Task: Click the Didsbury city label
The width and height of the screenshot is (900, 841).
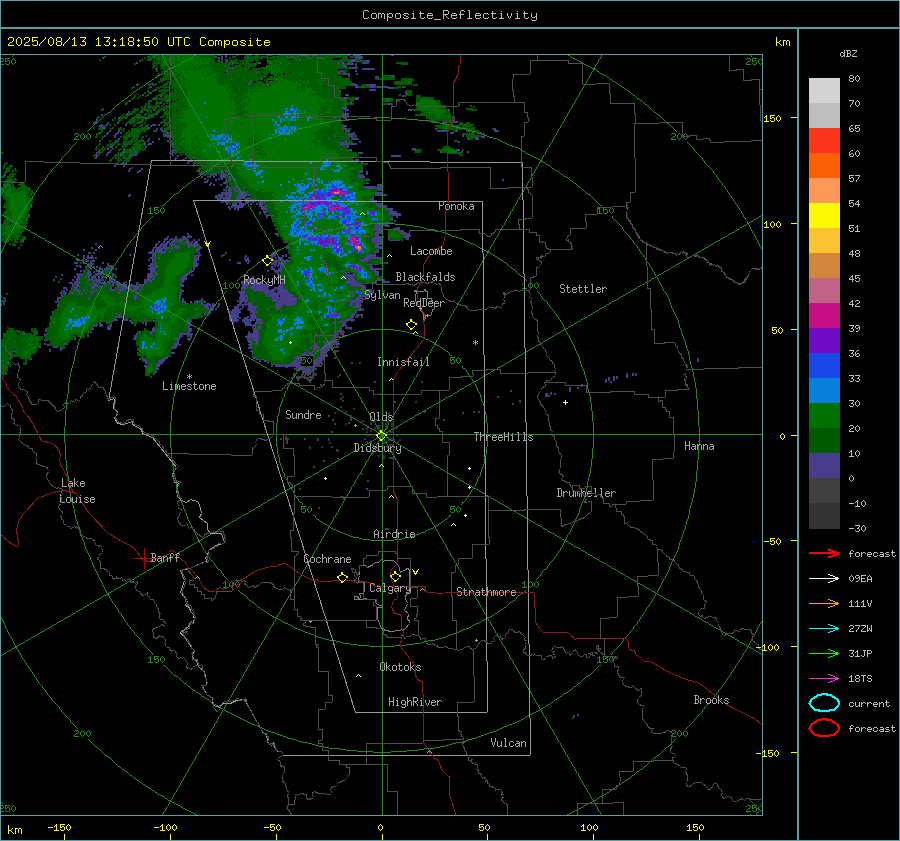Action: tap(377, 448)
